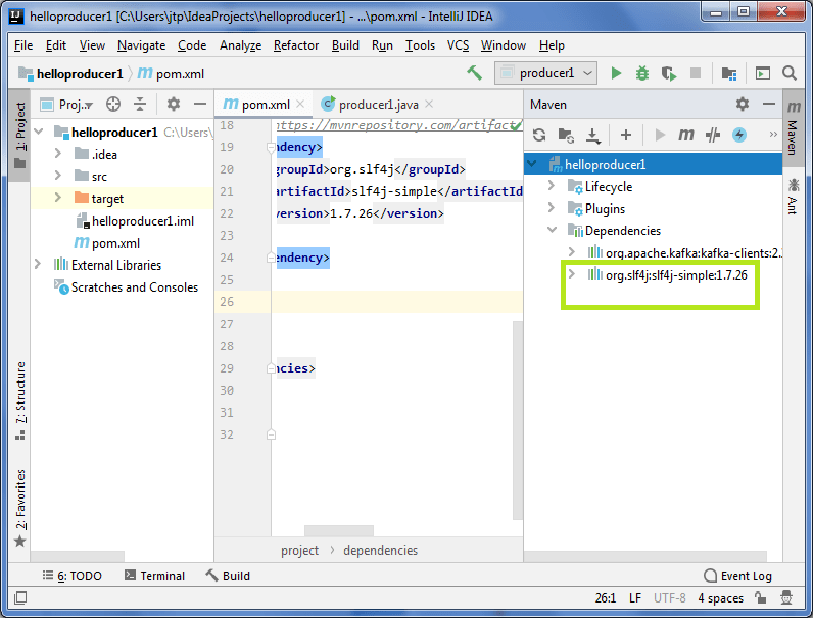Toggle read-only lock icon in status bar
The height and width of the screenshot is (618, 813).
(x=761, y=598)
